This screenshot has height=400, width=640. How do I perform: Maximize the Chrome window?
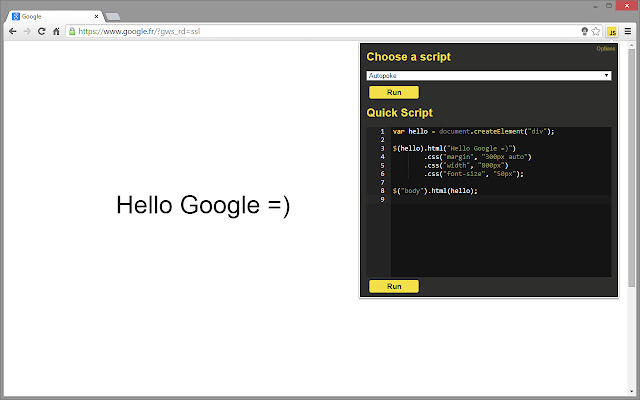[609, 6]
